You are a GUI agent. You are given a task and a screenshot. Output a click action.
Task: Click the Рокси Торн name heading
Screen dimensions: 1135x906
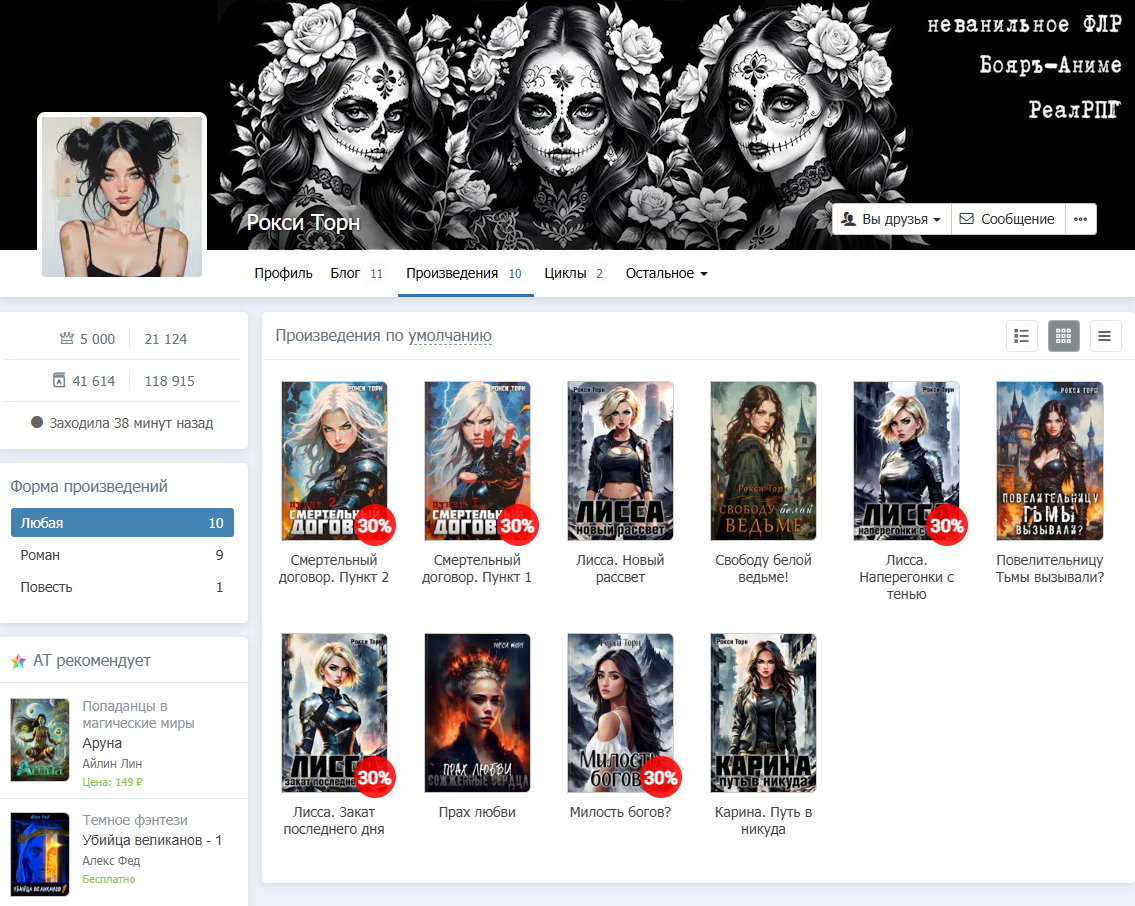[x=303, y=222]
